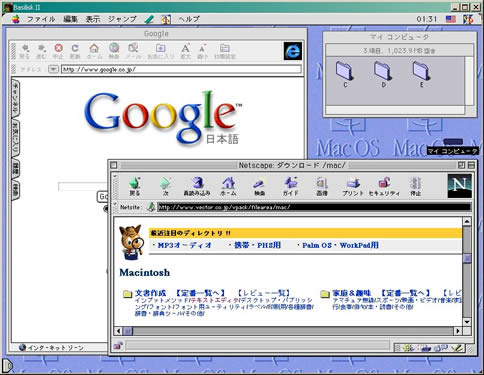The height and width of the screenshot is (375, 484).
Task: Click the Favorites folder icon in Internet Explorer
Action: coord(161,48)
